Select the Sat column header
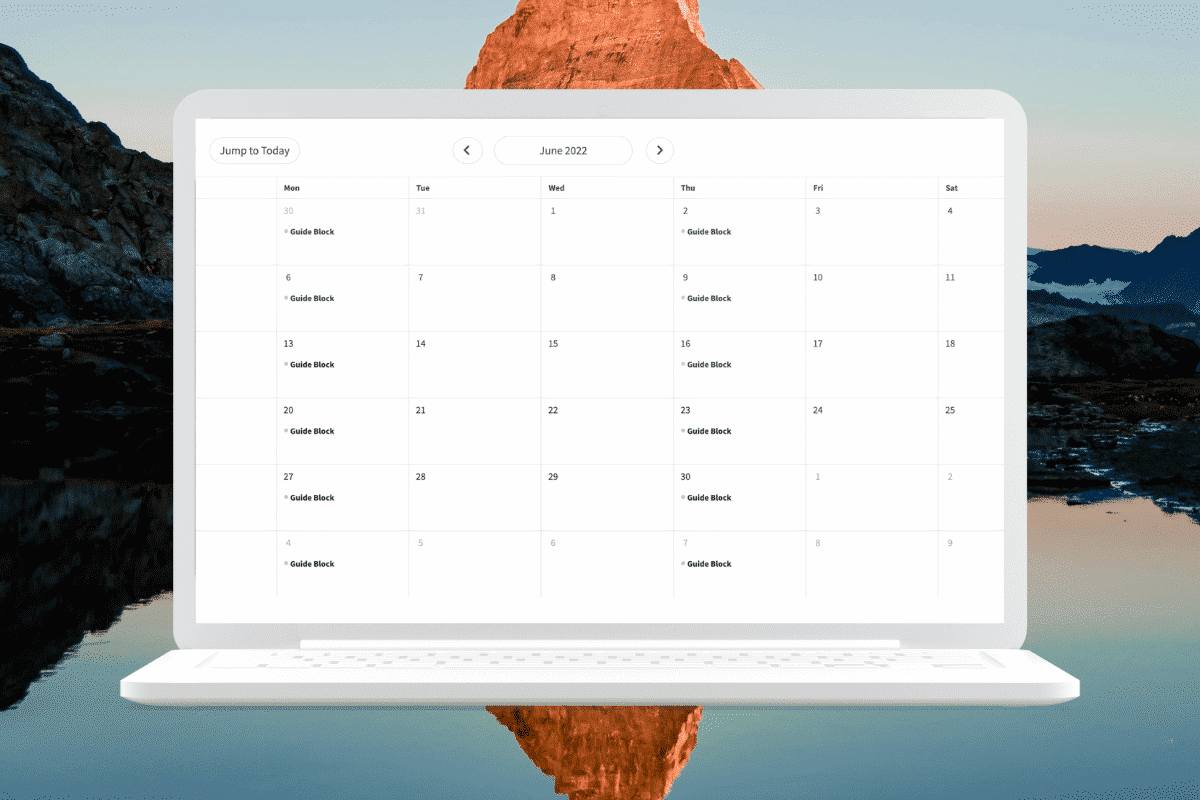Image resolution: width=1200 pixels, height=800 pixels. pyautogui.click(x=951, y=188)
